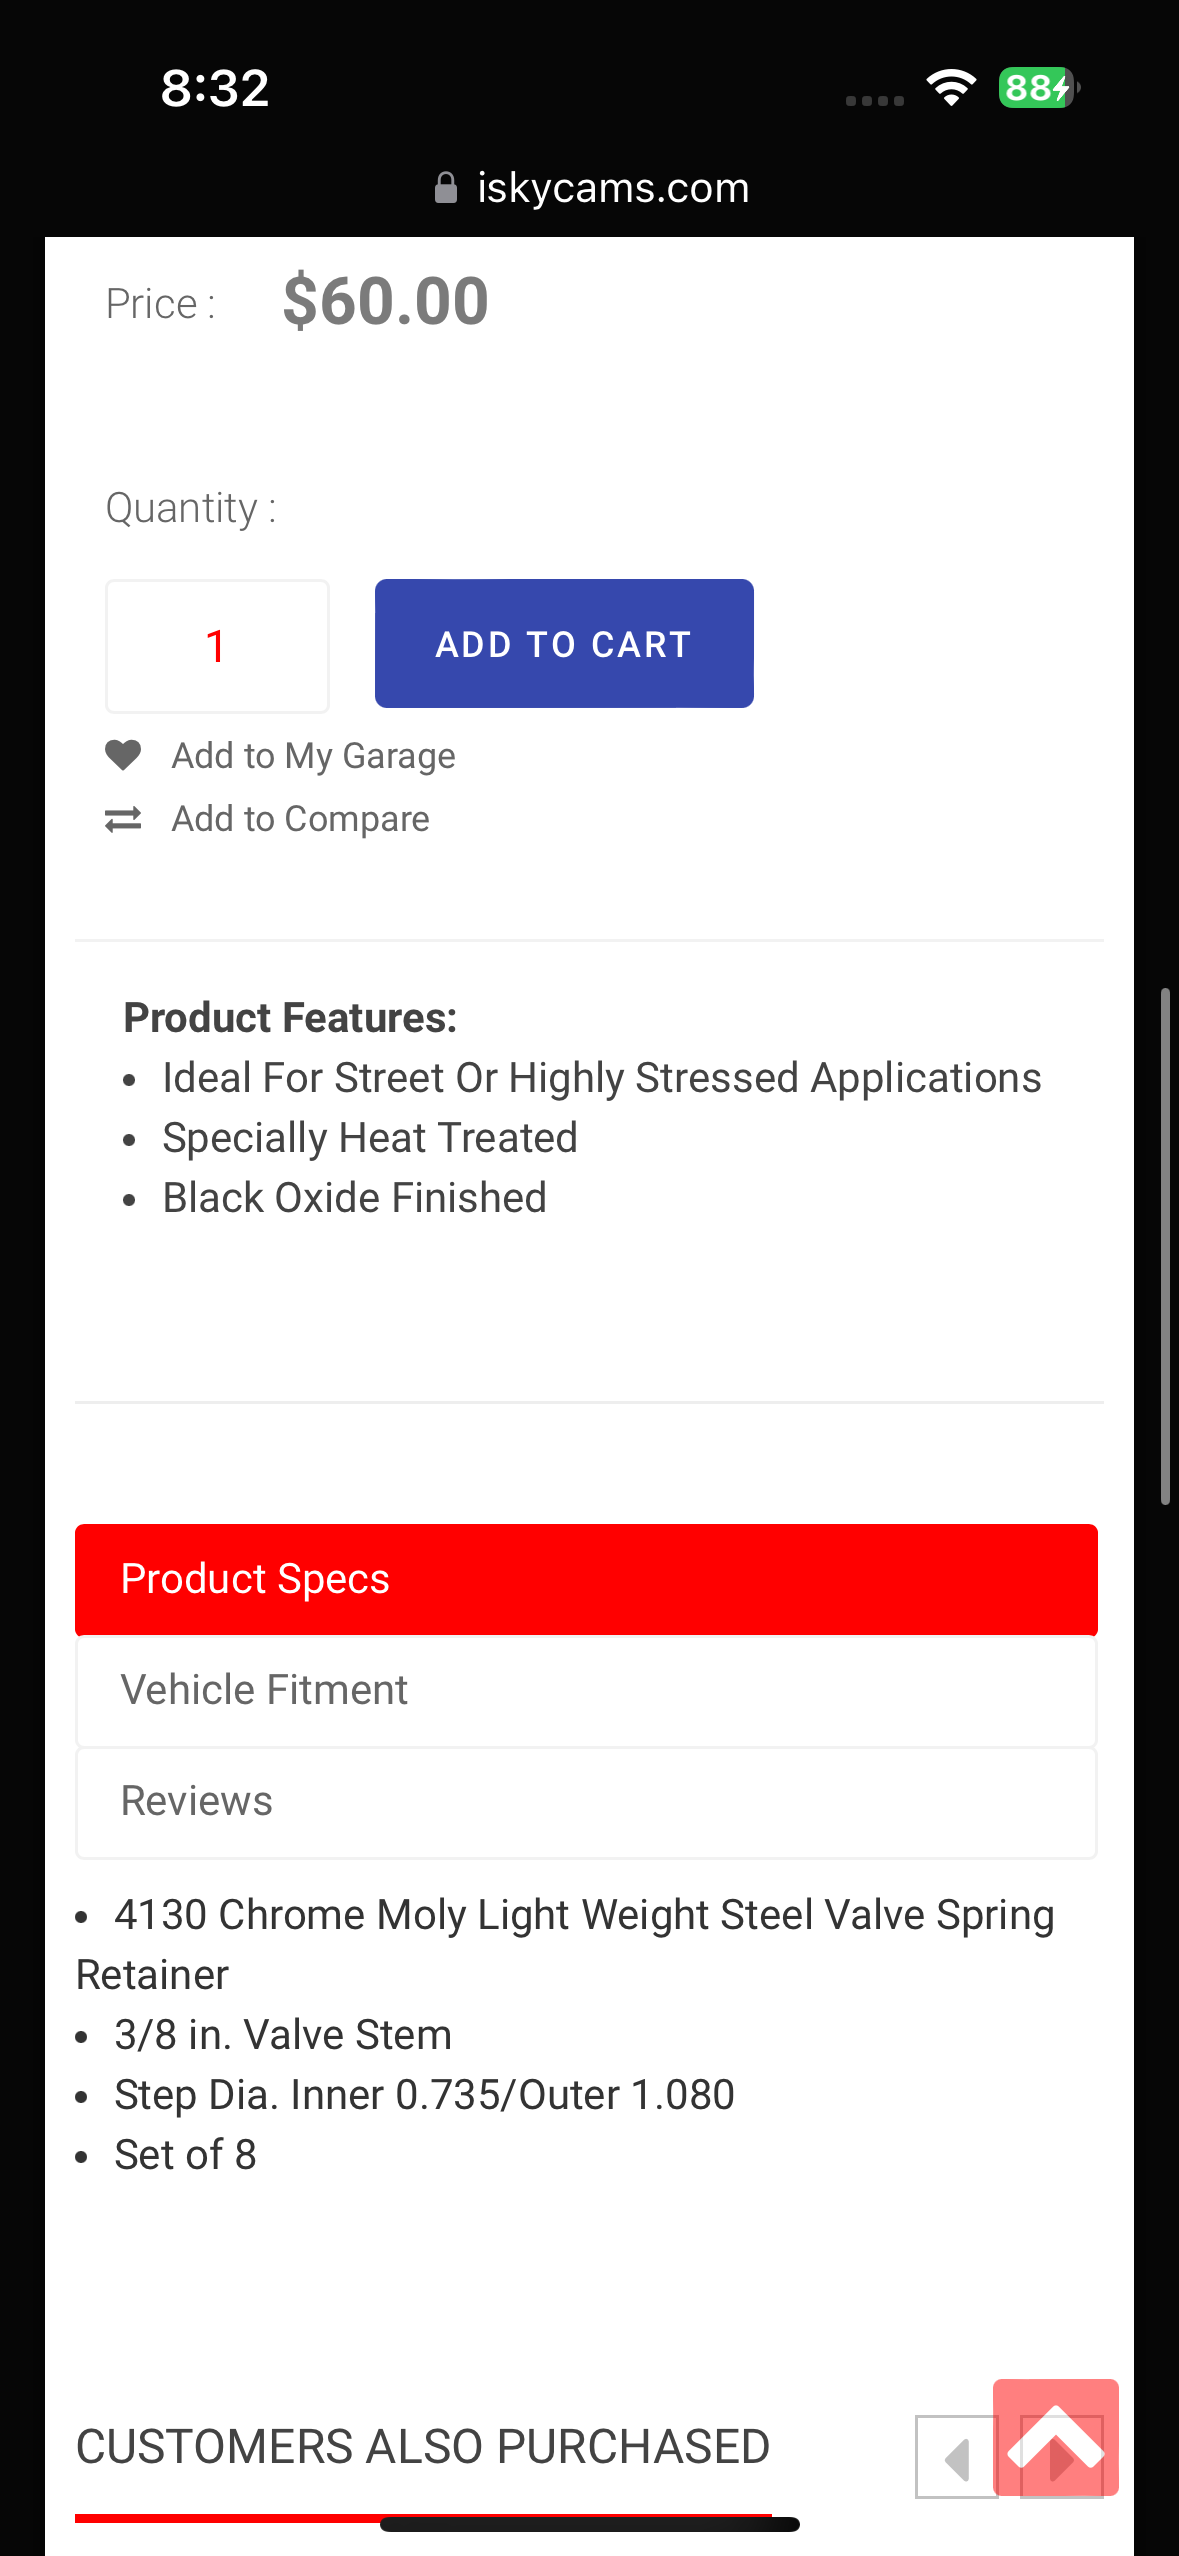The width and height of the screenshot is (1179, 2556).
Task: Click the Add to My Garage link
Action: 313,756
